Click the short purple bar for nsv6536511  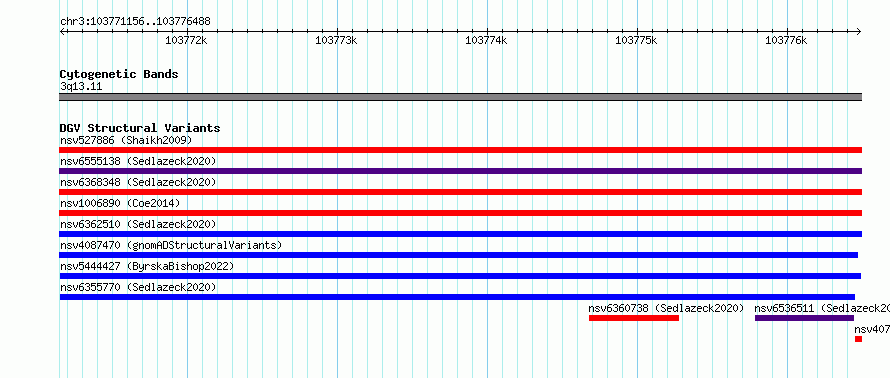pos(804,318)
